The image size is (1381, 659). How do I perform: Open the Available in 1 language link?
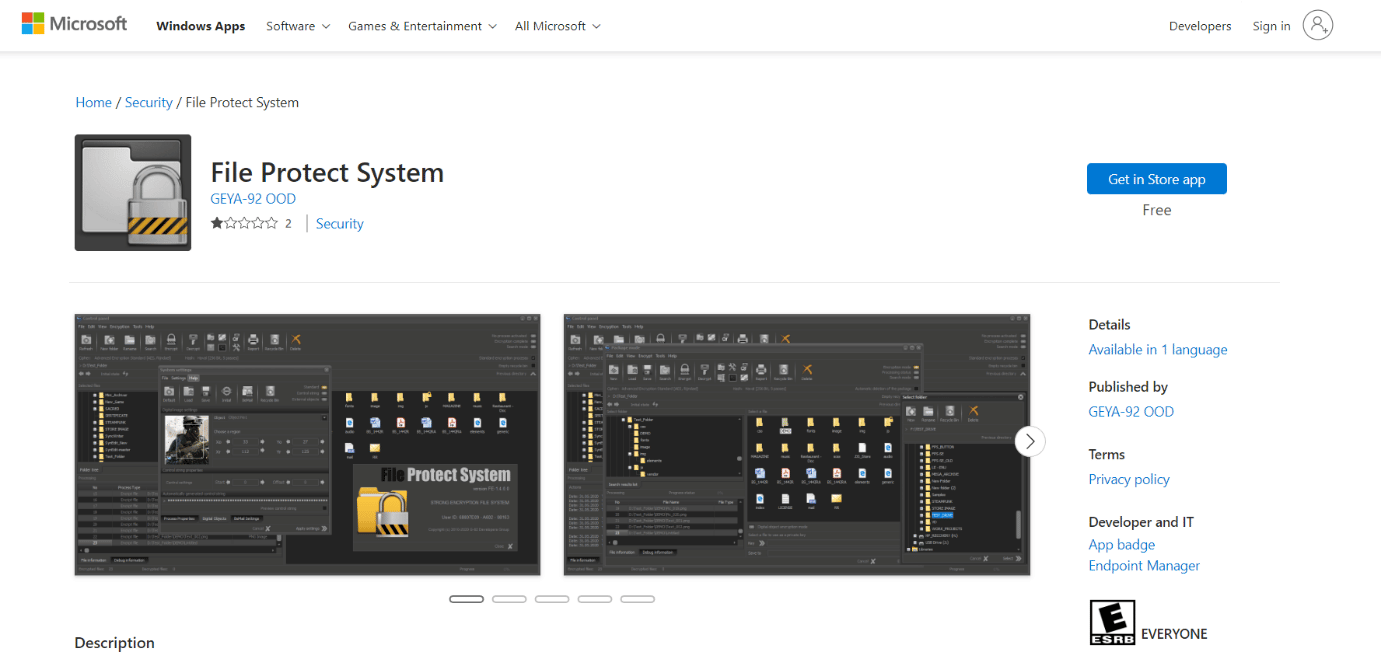point(1158,350)
